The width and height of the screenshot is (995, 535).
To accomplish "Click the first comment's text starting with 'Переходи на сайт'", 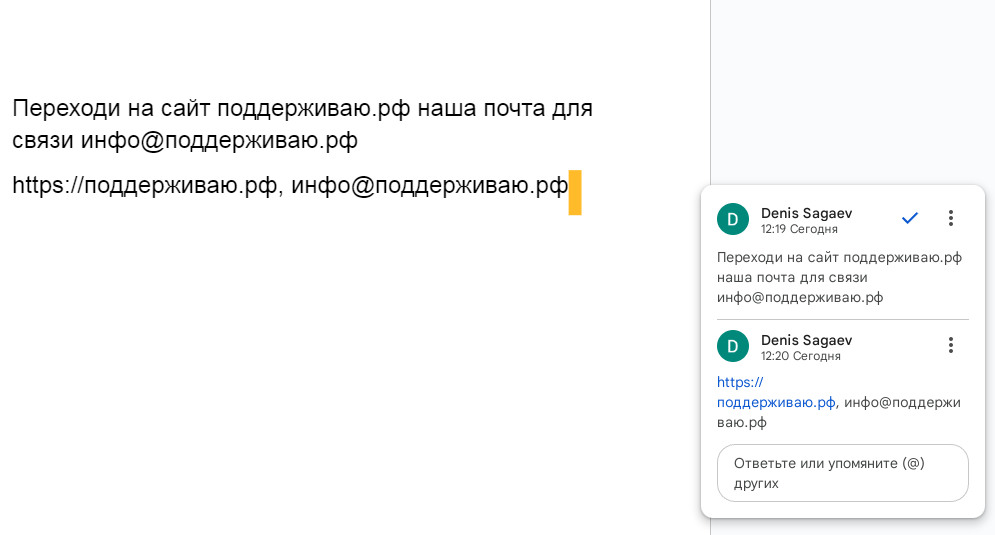I will (x=838, y=277).
